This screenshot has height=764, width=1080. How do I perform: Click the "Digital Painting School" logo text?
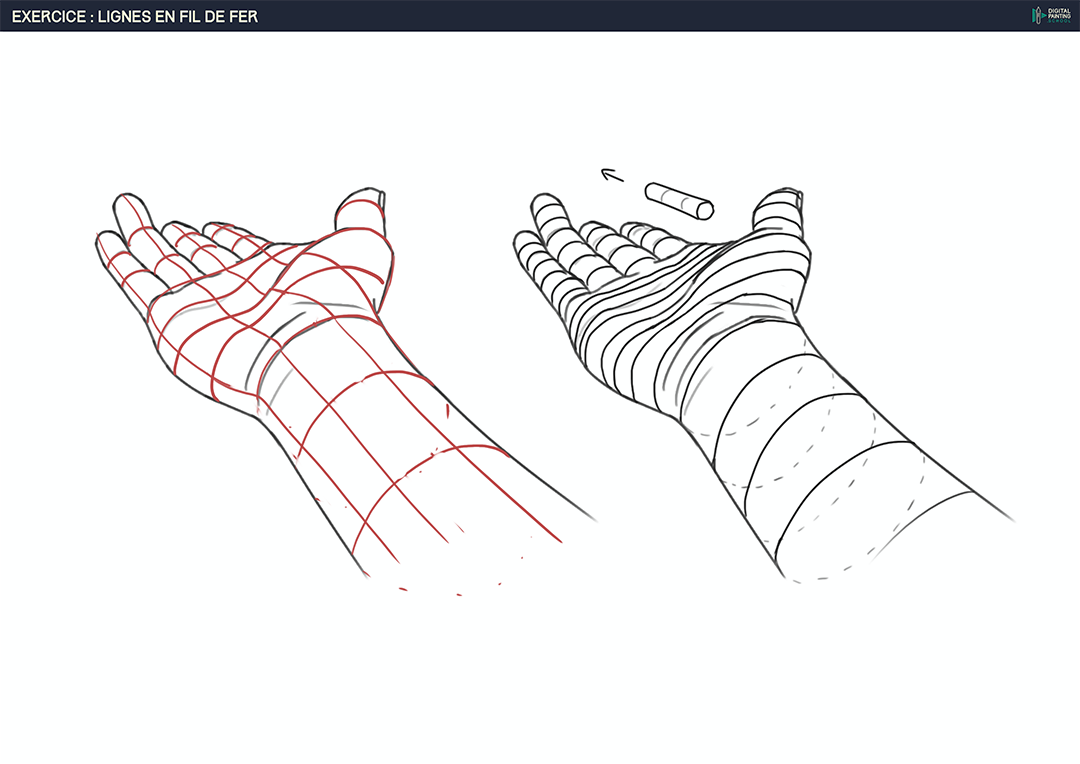(1058, 16)
